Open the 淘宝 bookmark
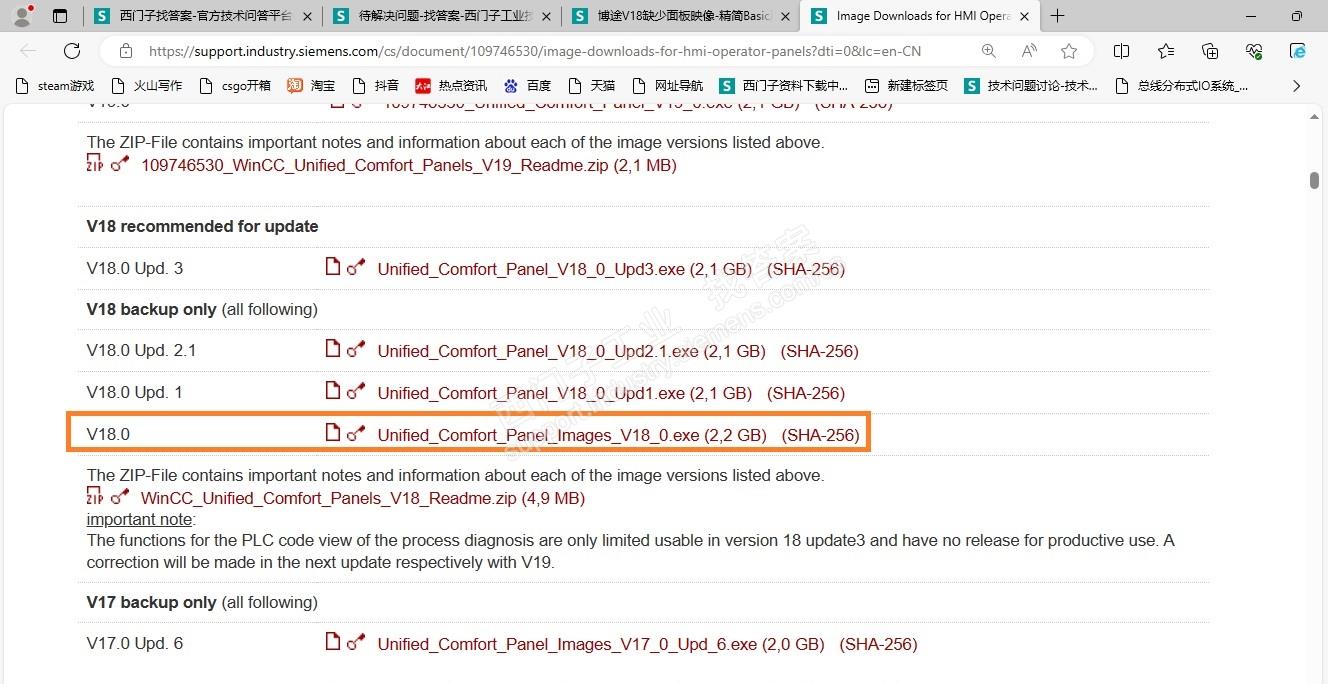 point(311,86)
